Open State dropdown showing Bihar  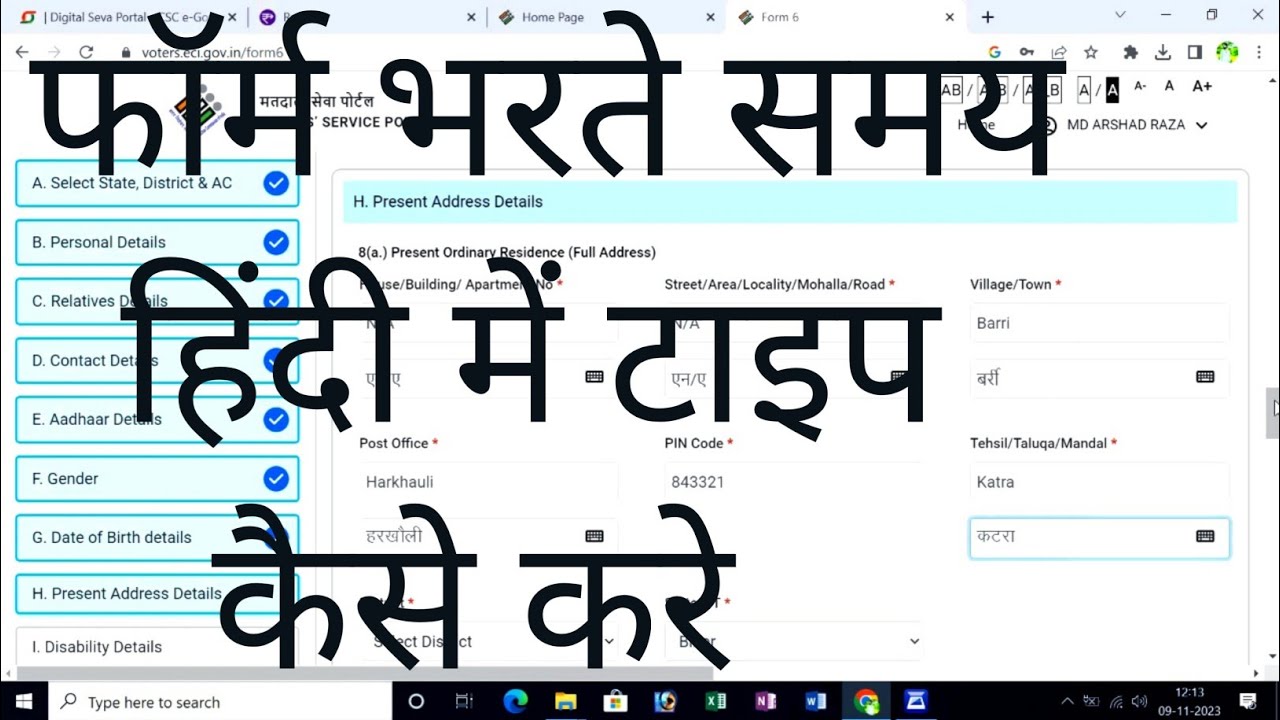(794, 641)
